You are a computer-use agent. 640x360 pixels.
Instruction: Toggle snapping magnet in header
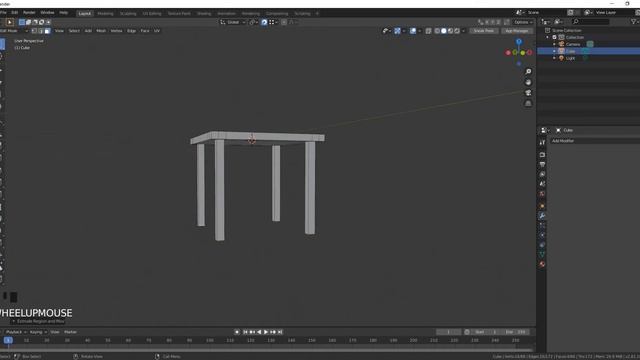point(264,22)
